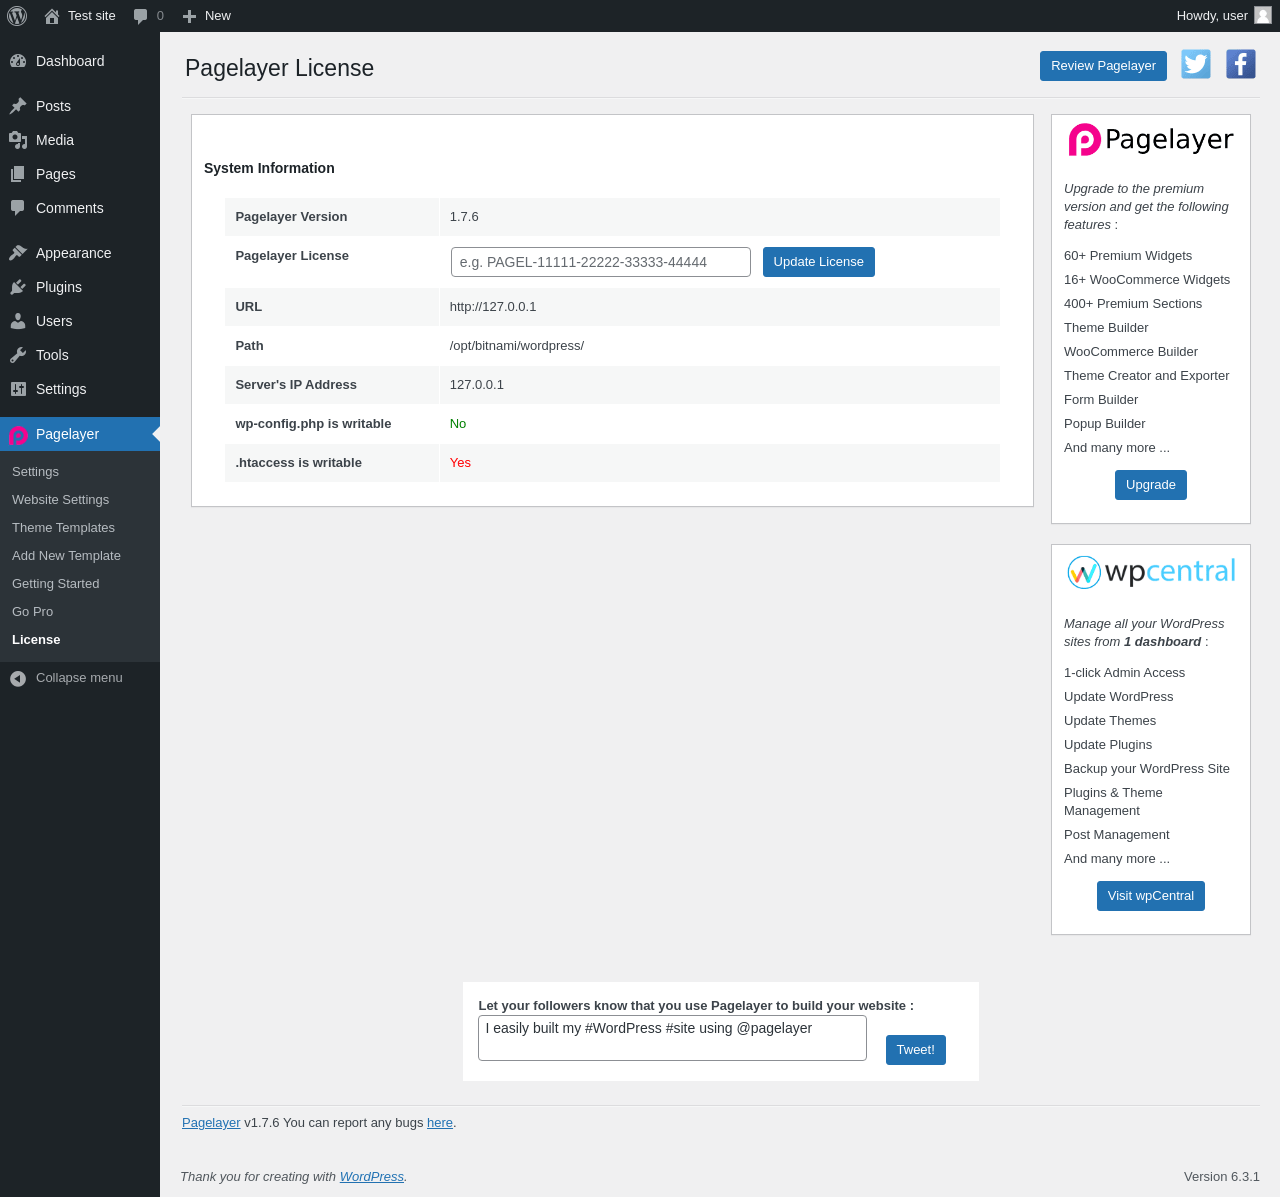
Task: Click the tweet message text box
Action: click(672, 1038)
